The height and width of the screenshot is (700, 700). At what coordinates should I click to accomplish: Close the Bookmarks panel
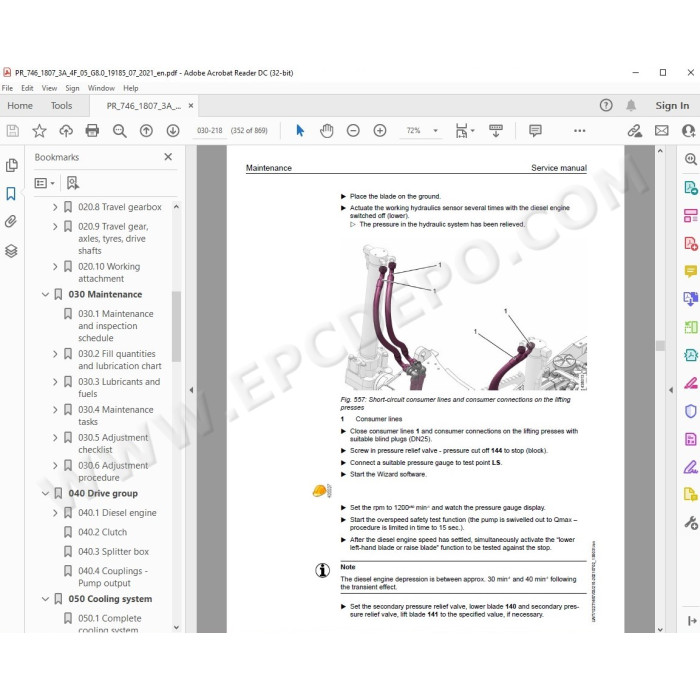pos(168,157)
